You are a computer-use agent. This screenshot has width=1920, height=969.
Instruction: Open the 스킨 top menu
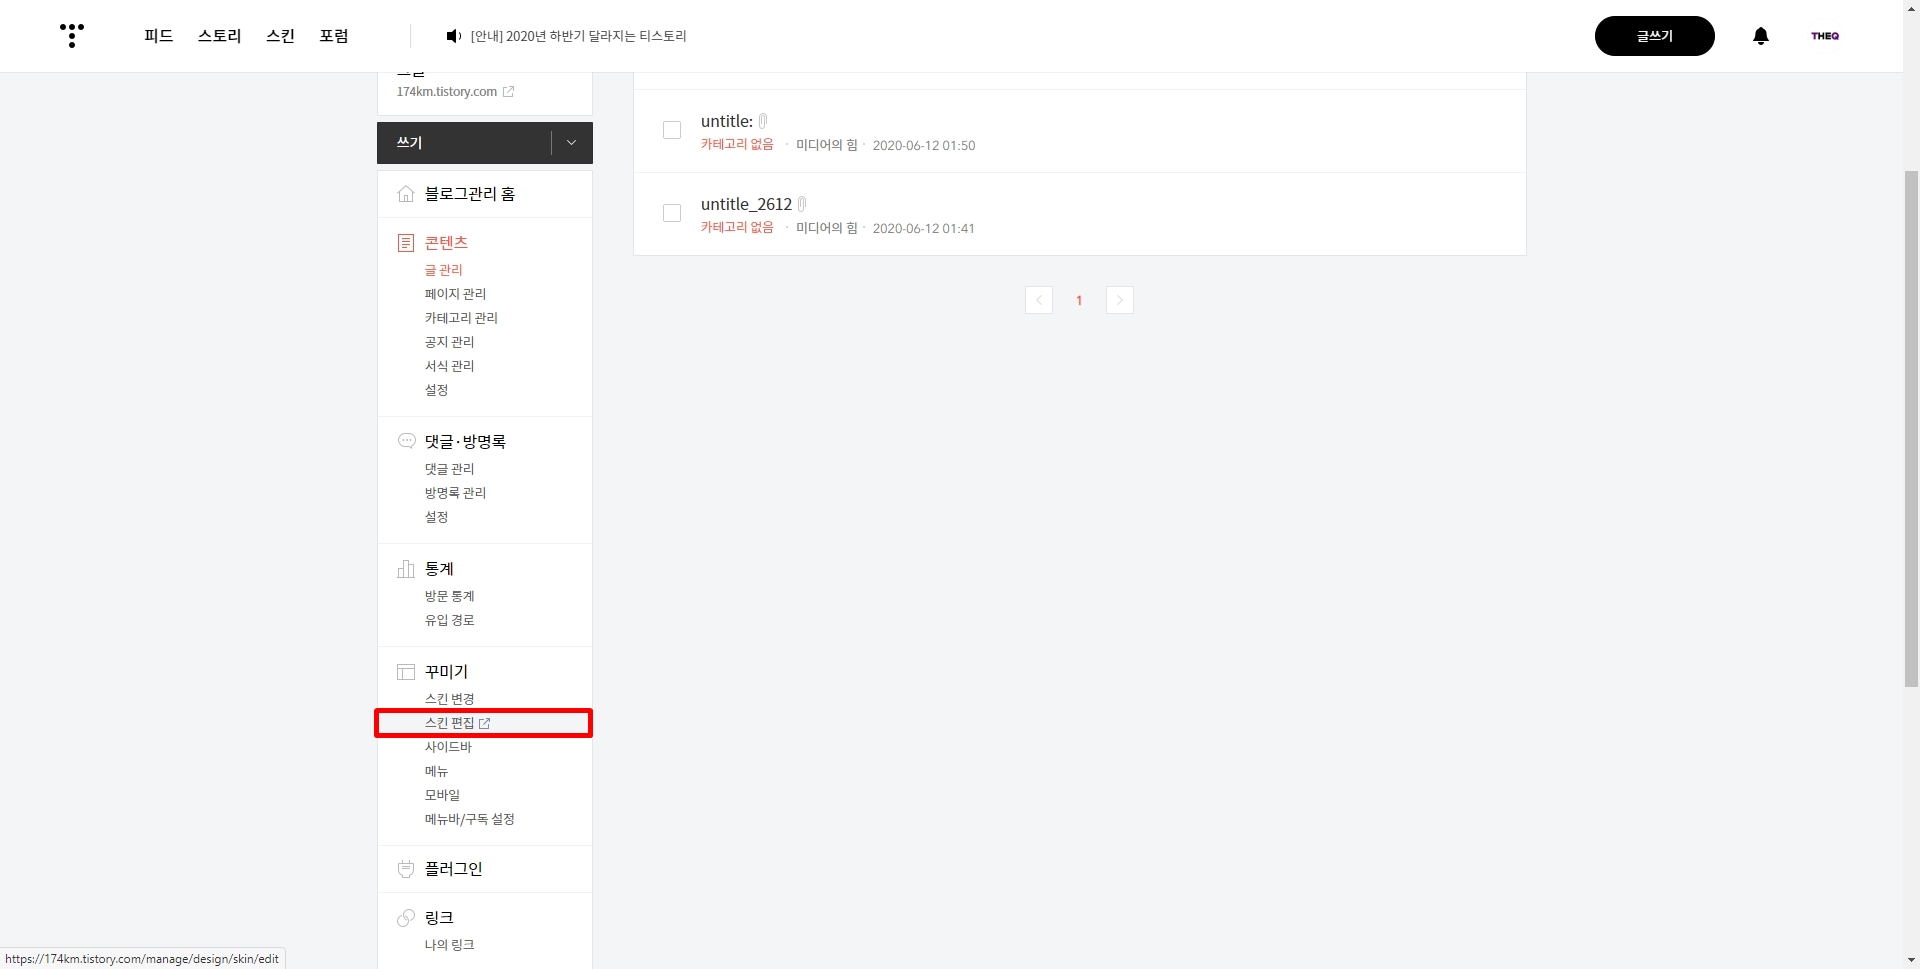(281, 36)
